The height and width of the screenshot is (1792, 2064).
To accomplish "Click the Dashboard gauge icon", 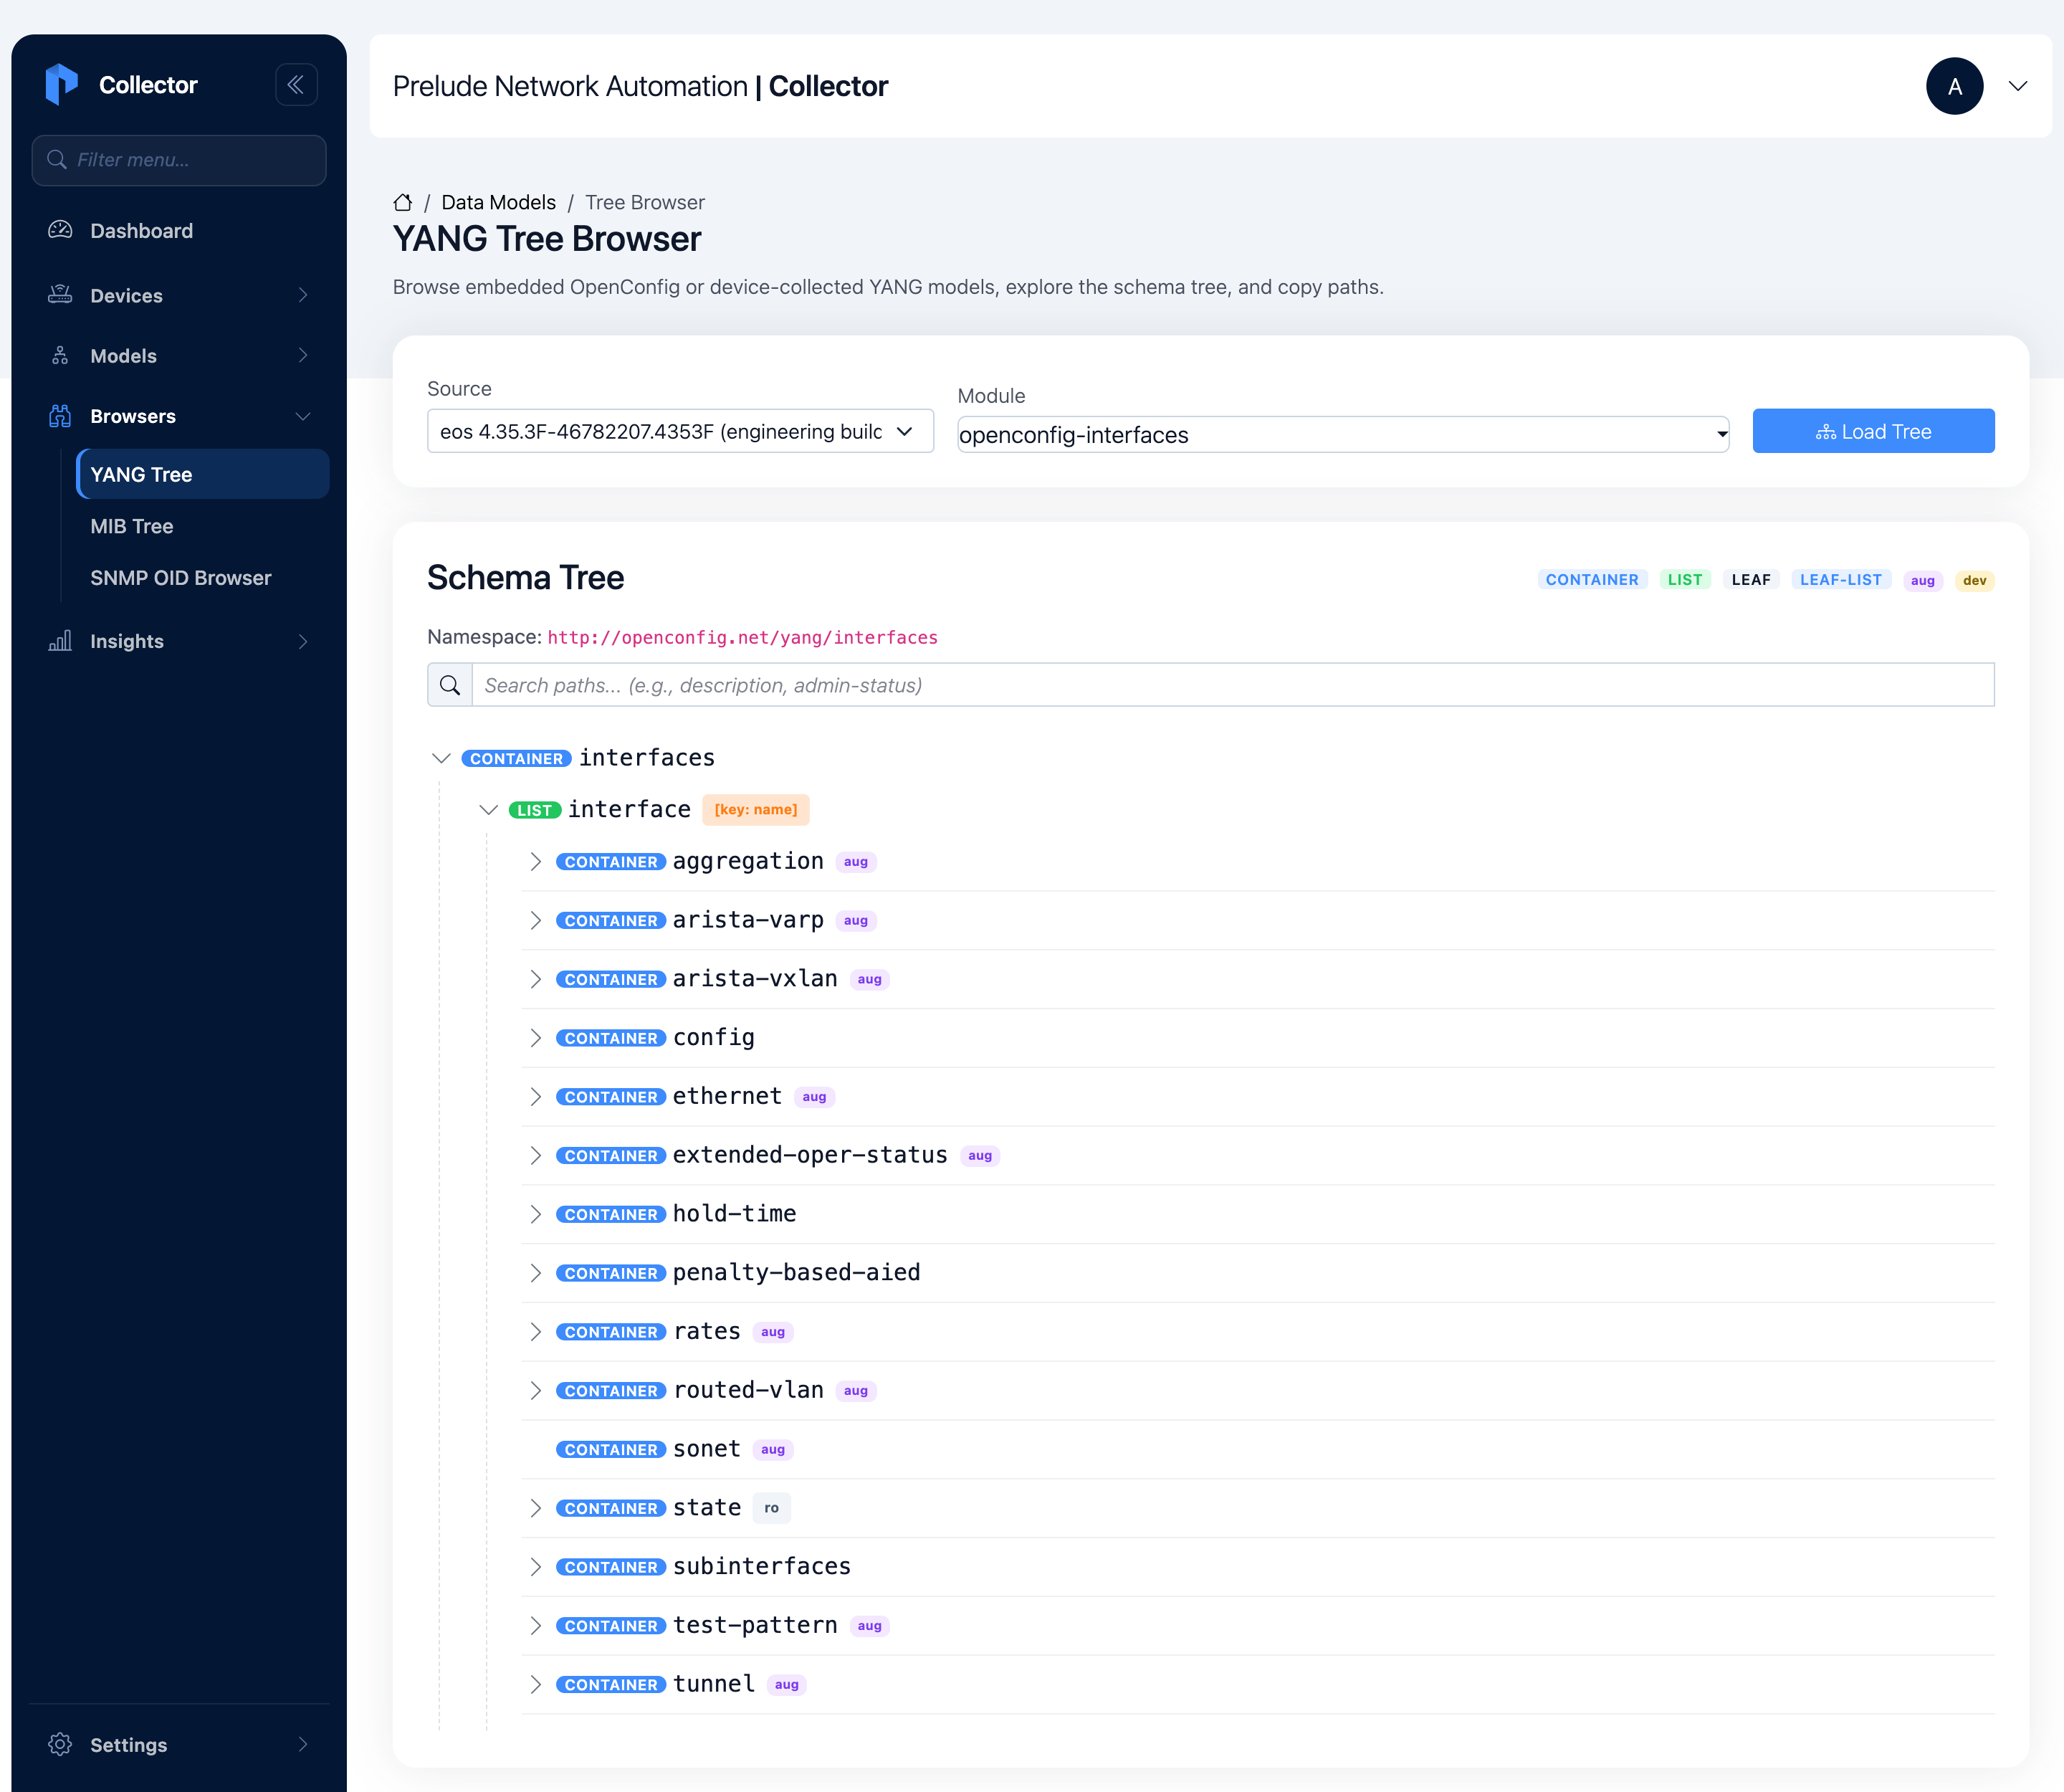I will 60,230.
